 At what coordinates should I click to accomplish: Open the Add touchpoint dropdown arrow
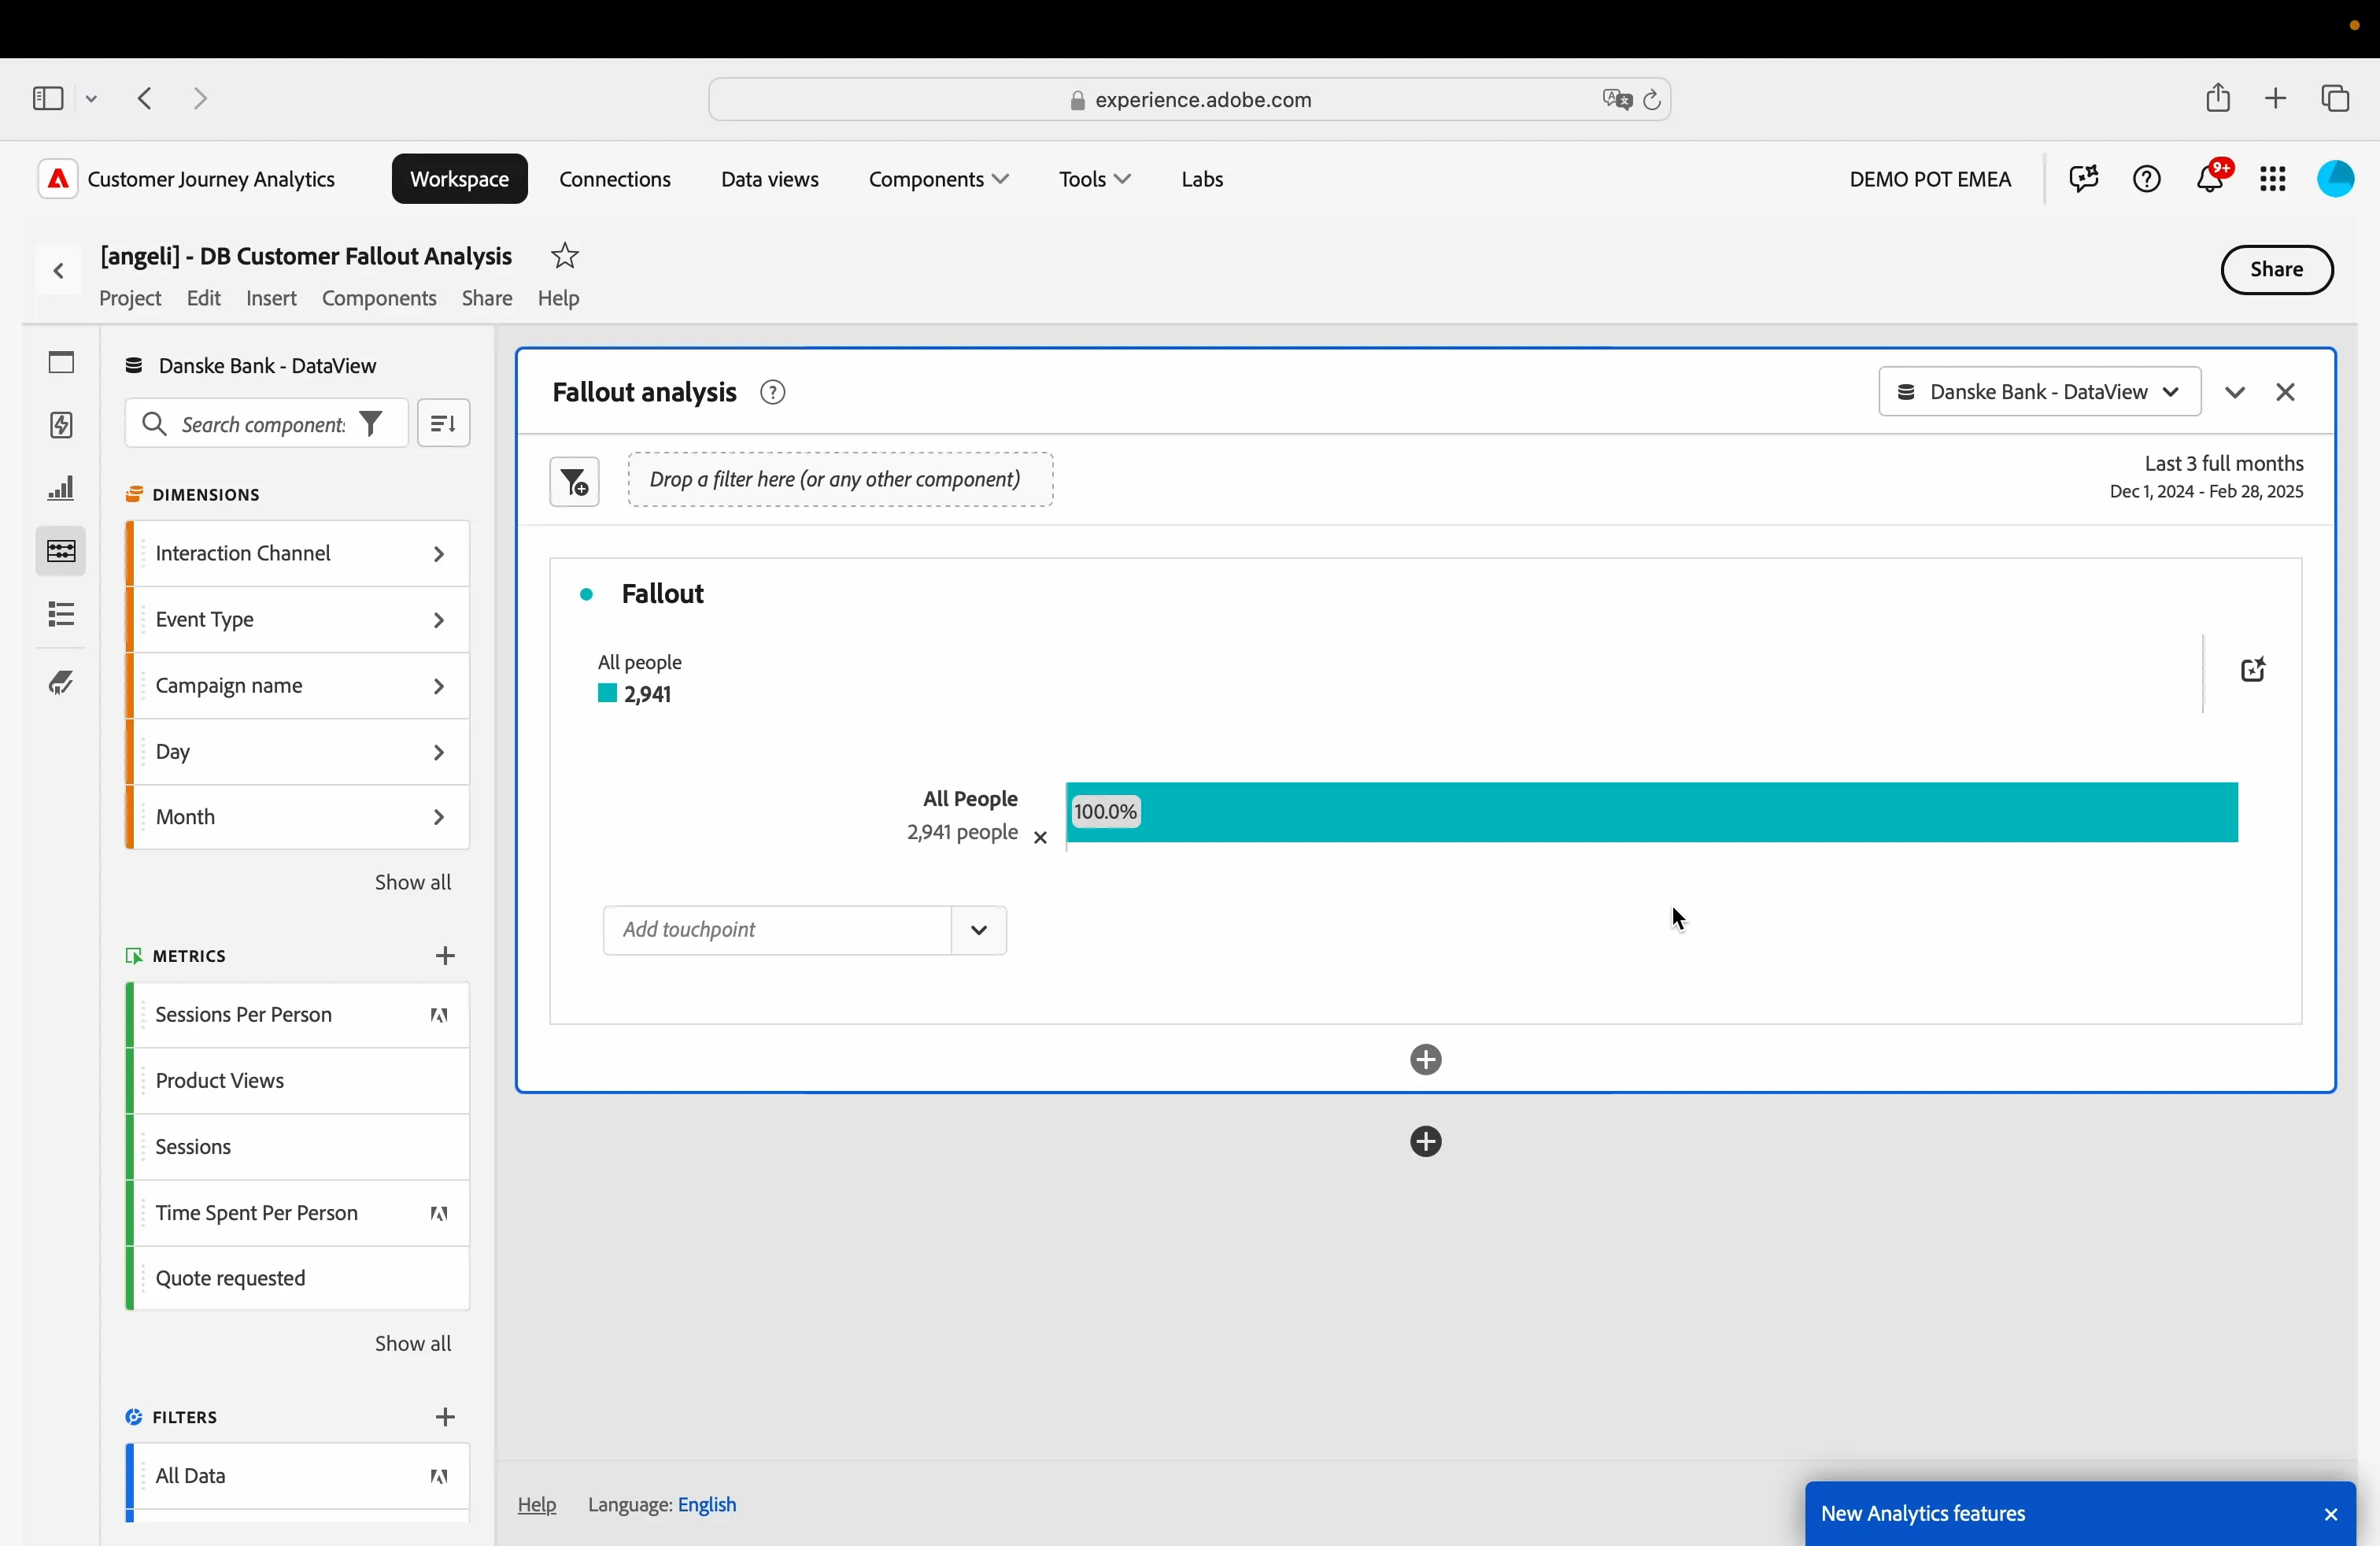tap(979, 930)
